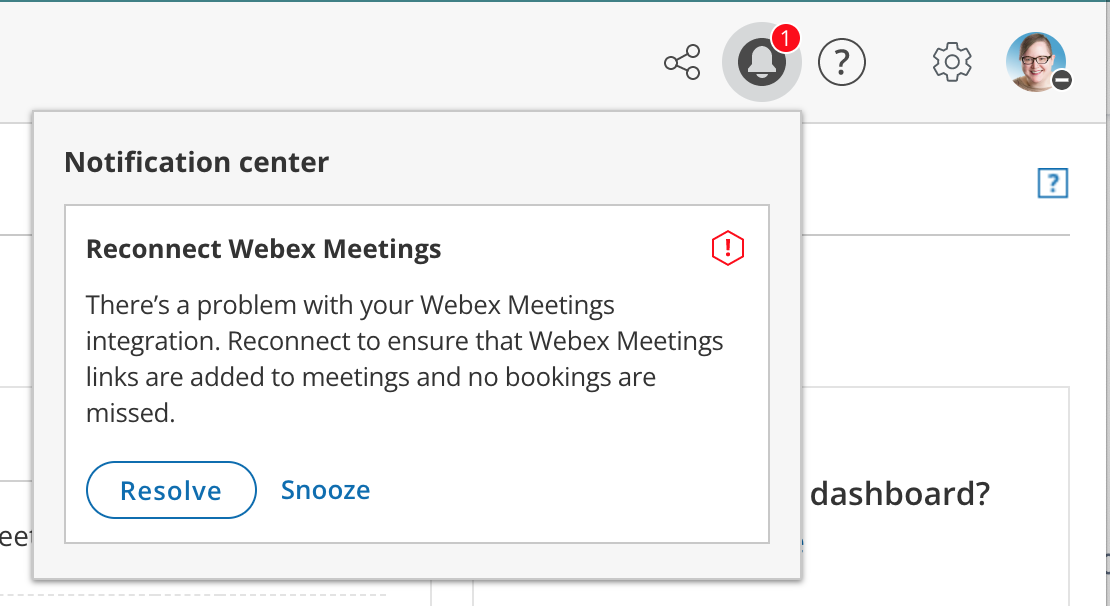The image size is (1110, 606).
Task: Click the do-not-disturb status badge on avatar
Action: 1062,80
